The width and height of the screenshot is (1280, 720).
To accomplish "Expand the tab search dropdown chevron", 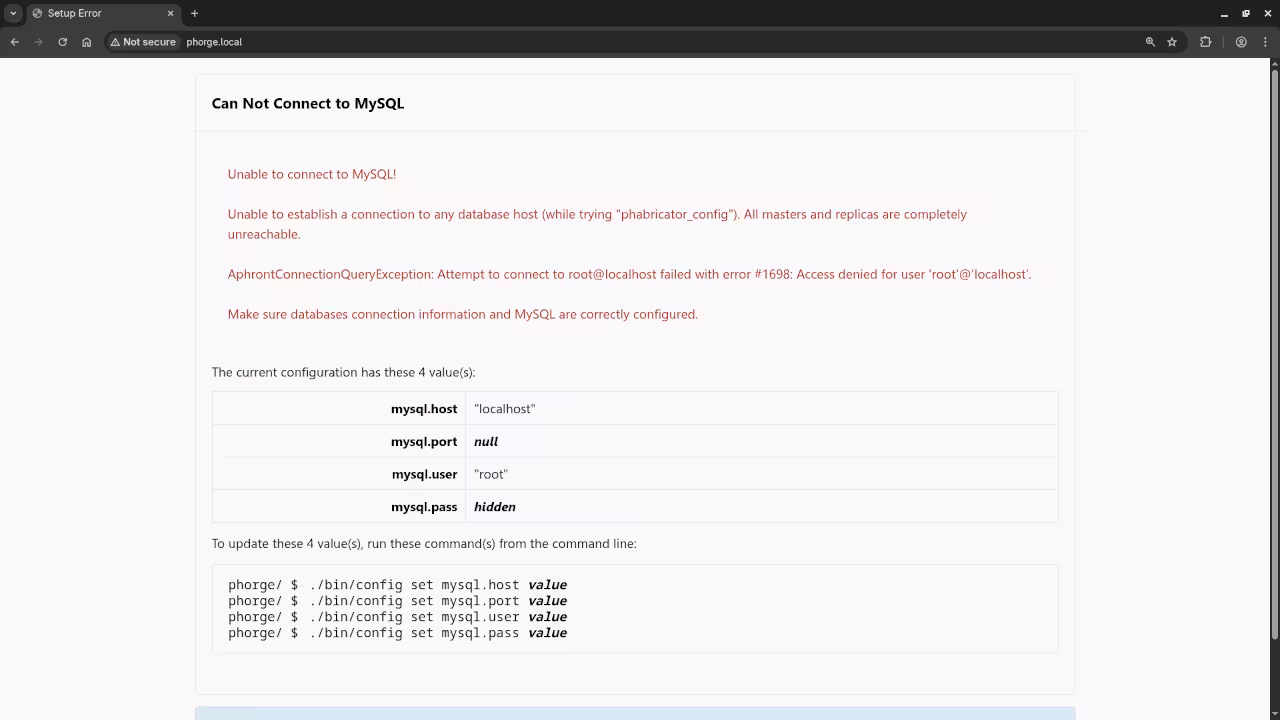I will tap(13, 13).
